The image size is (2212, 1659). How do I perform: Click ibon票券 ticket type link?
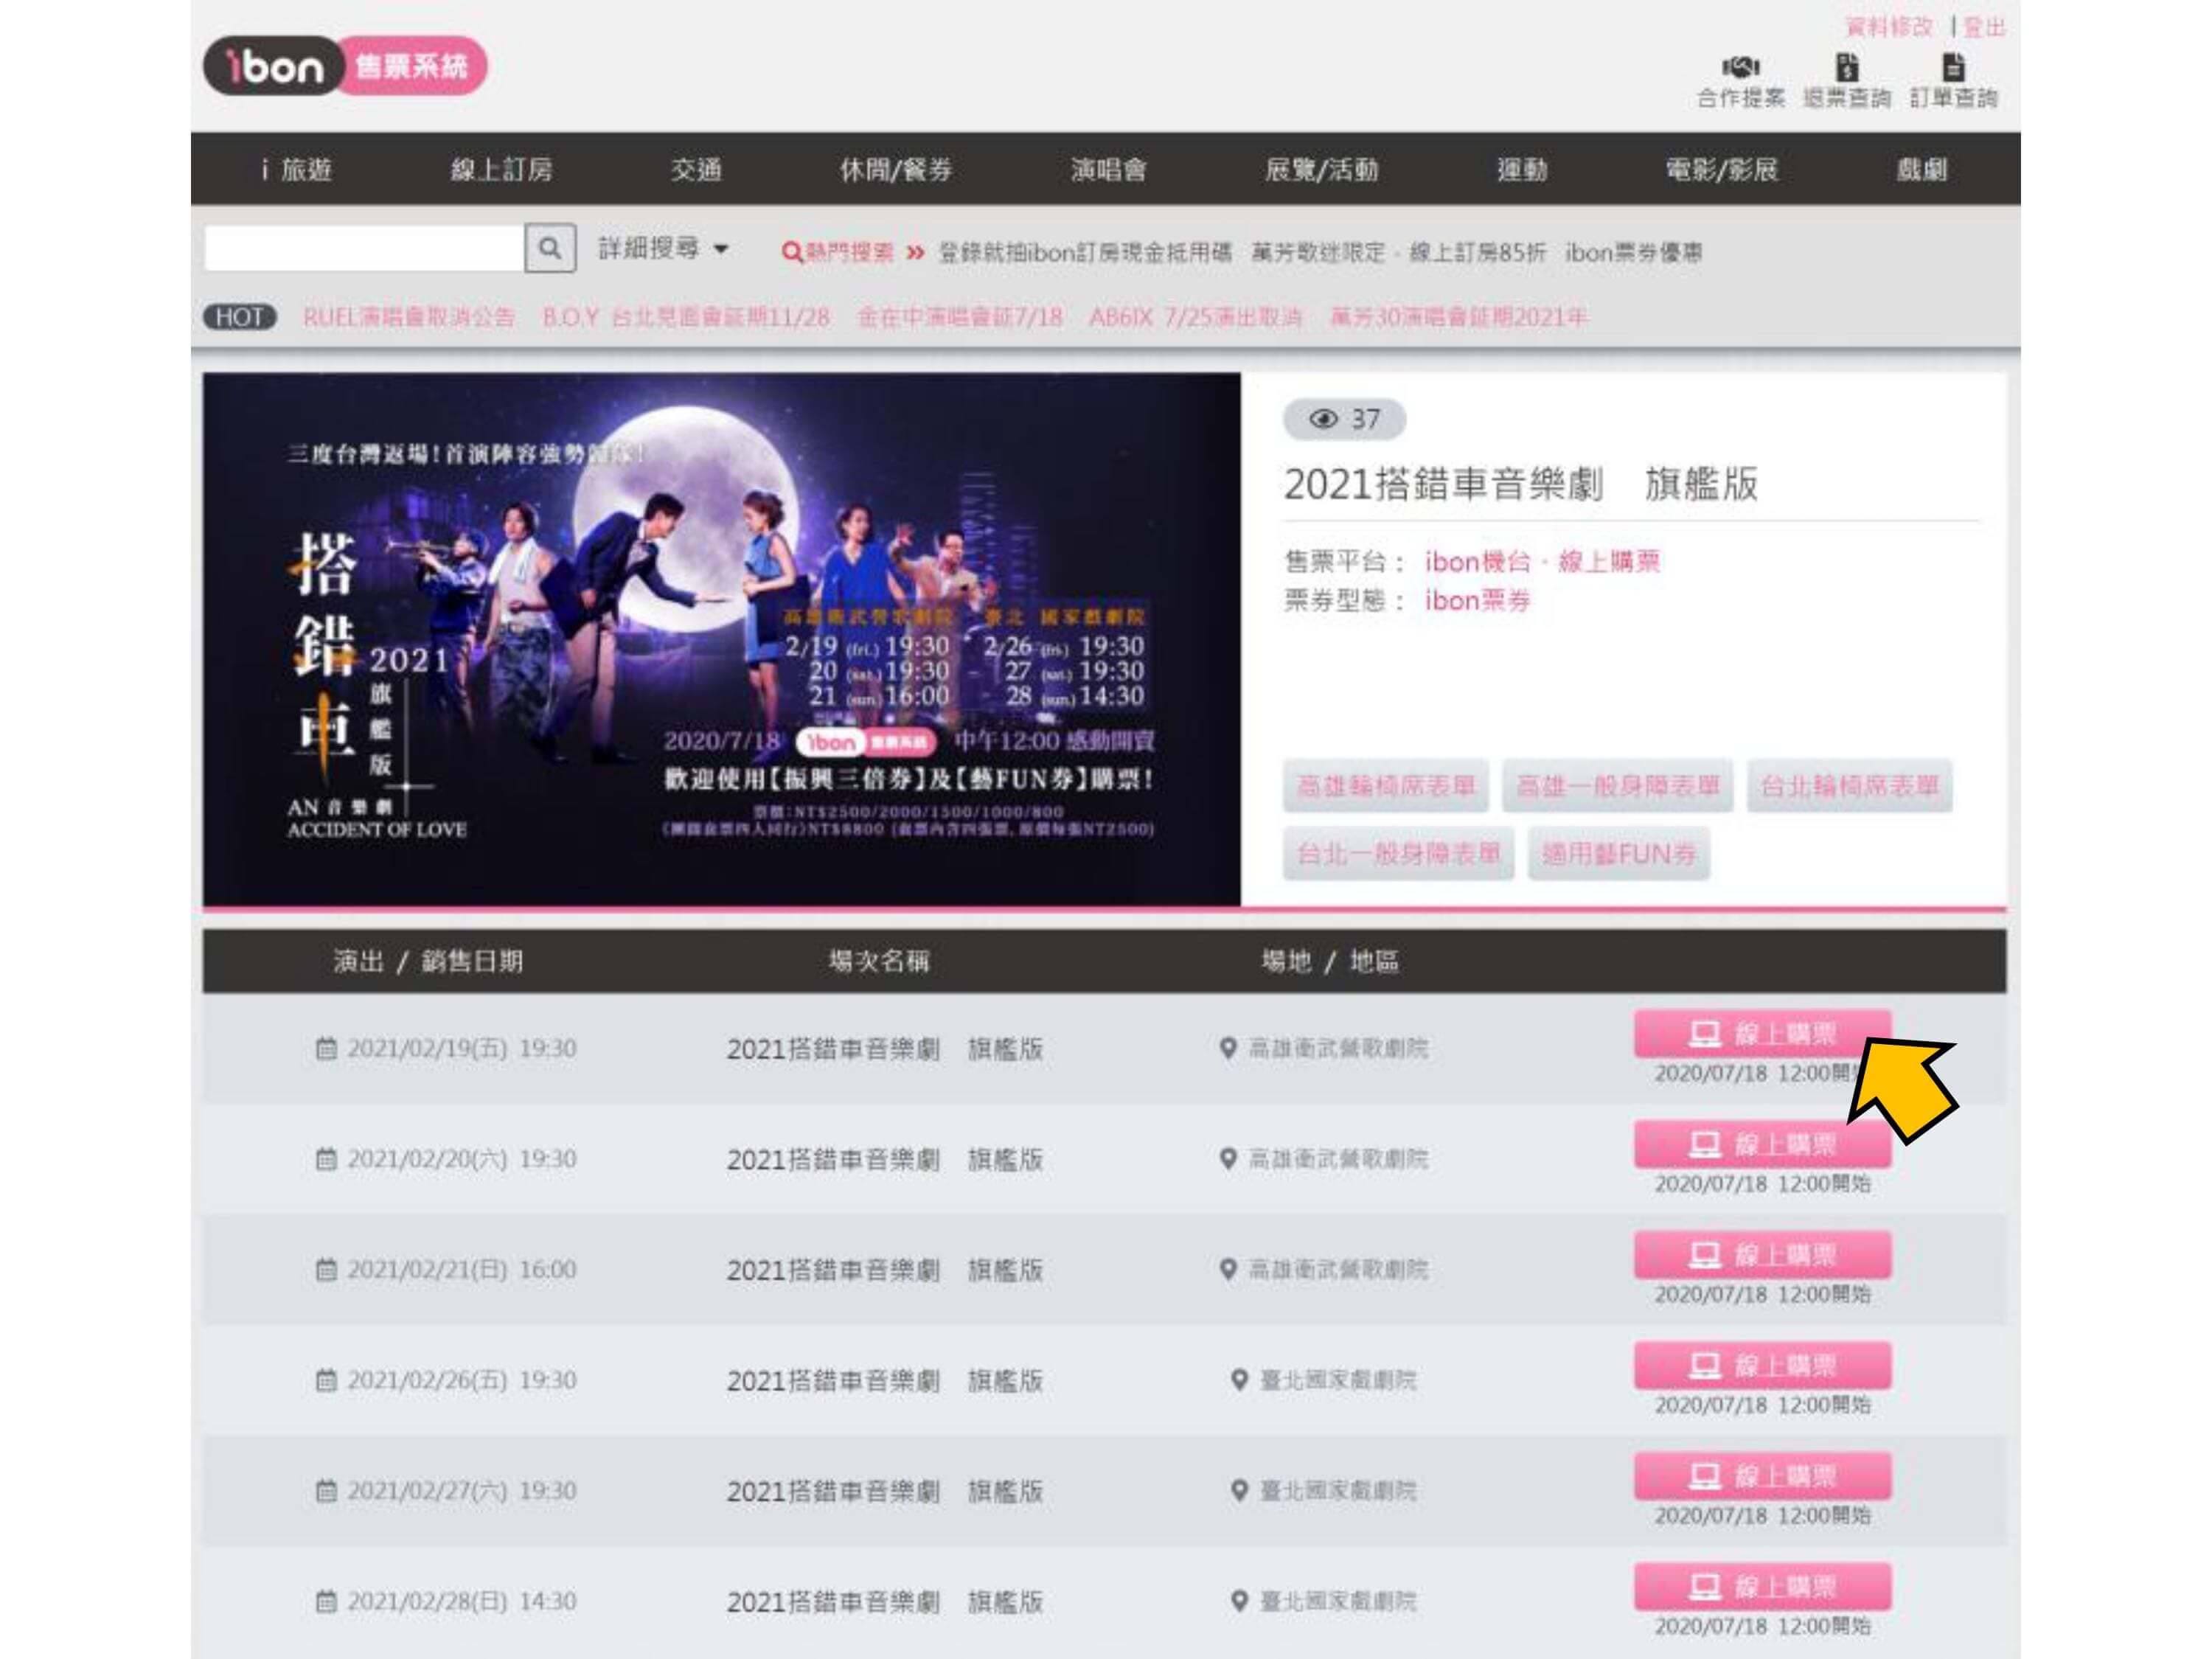tap(1478, 601)
